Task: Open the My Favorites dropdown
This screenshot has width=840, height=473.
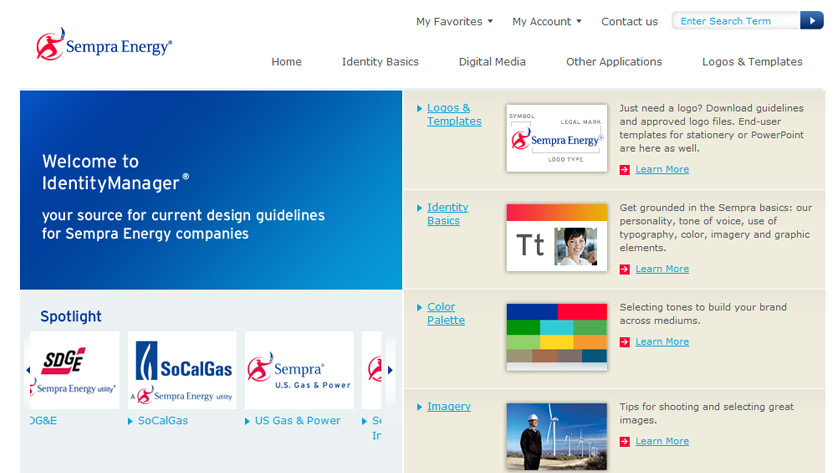Action: (454, 21)
